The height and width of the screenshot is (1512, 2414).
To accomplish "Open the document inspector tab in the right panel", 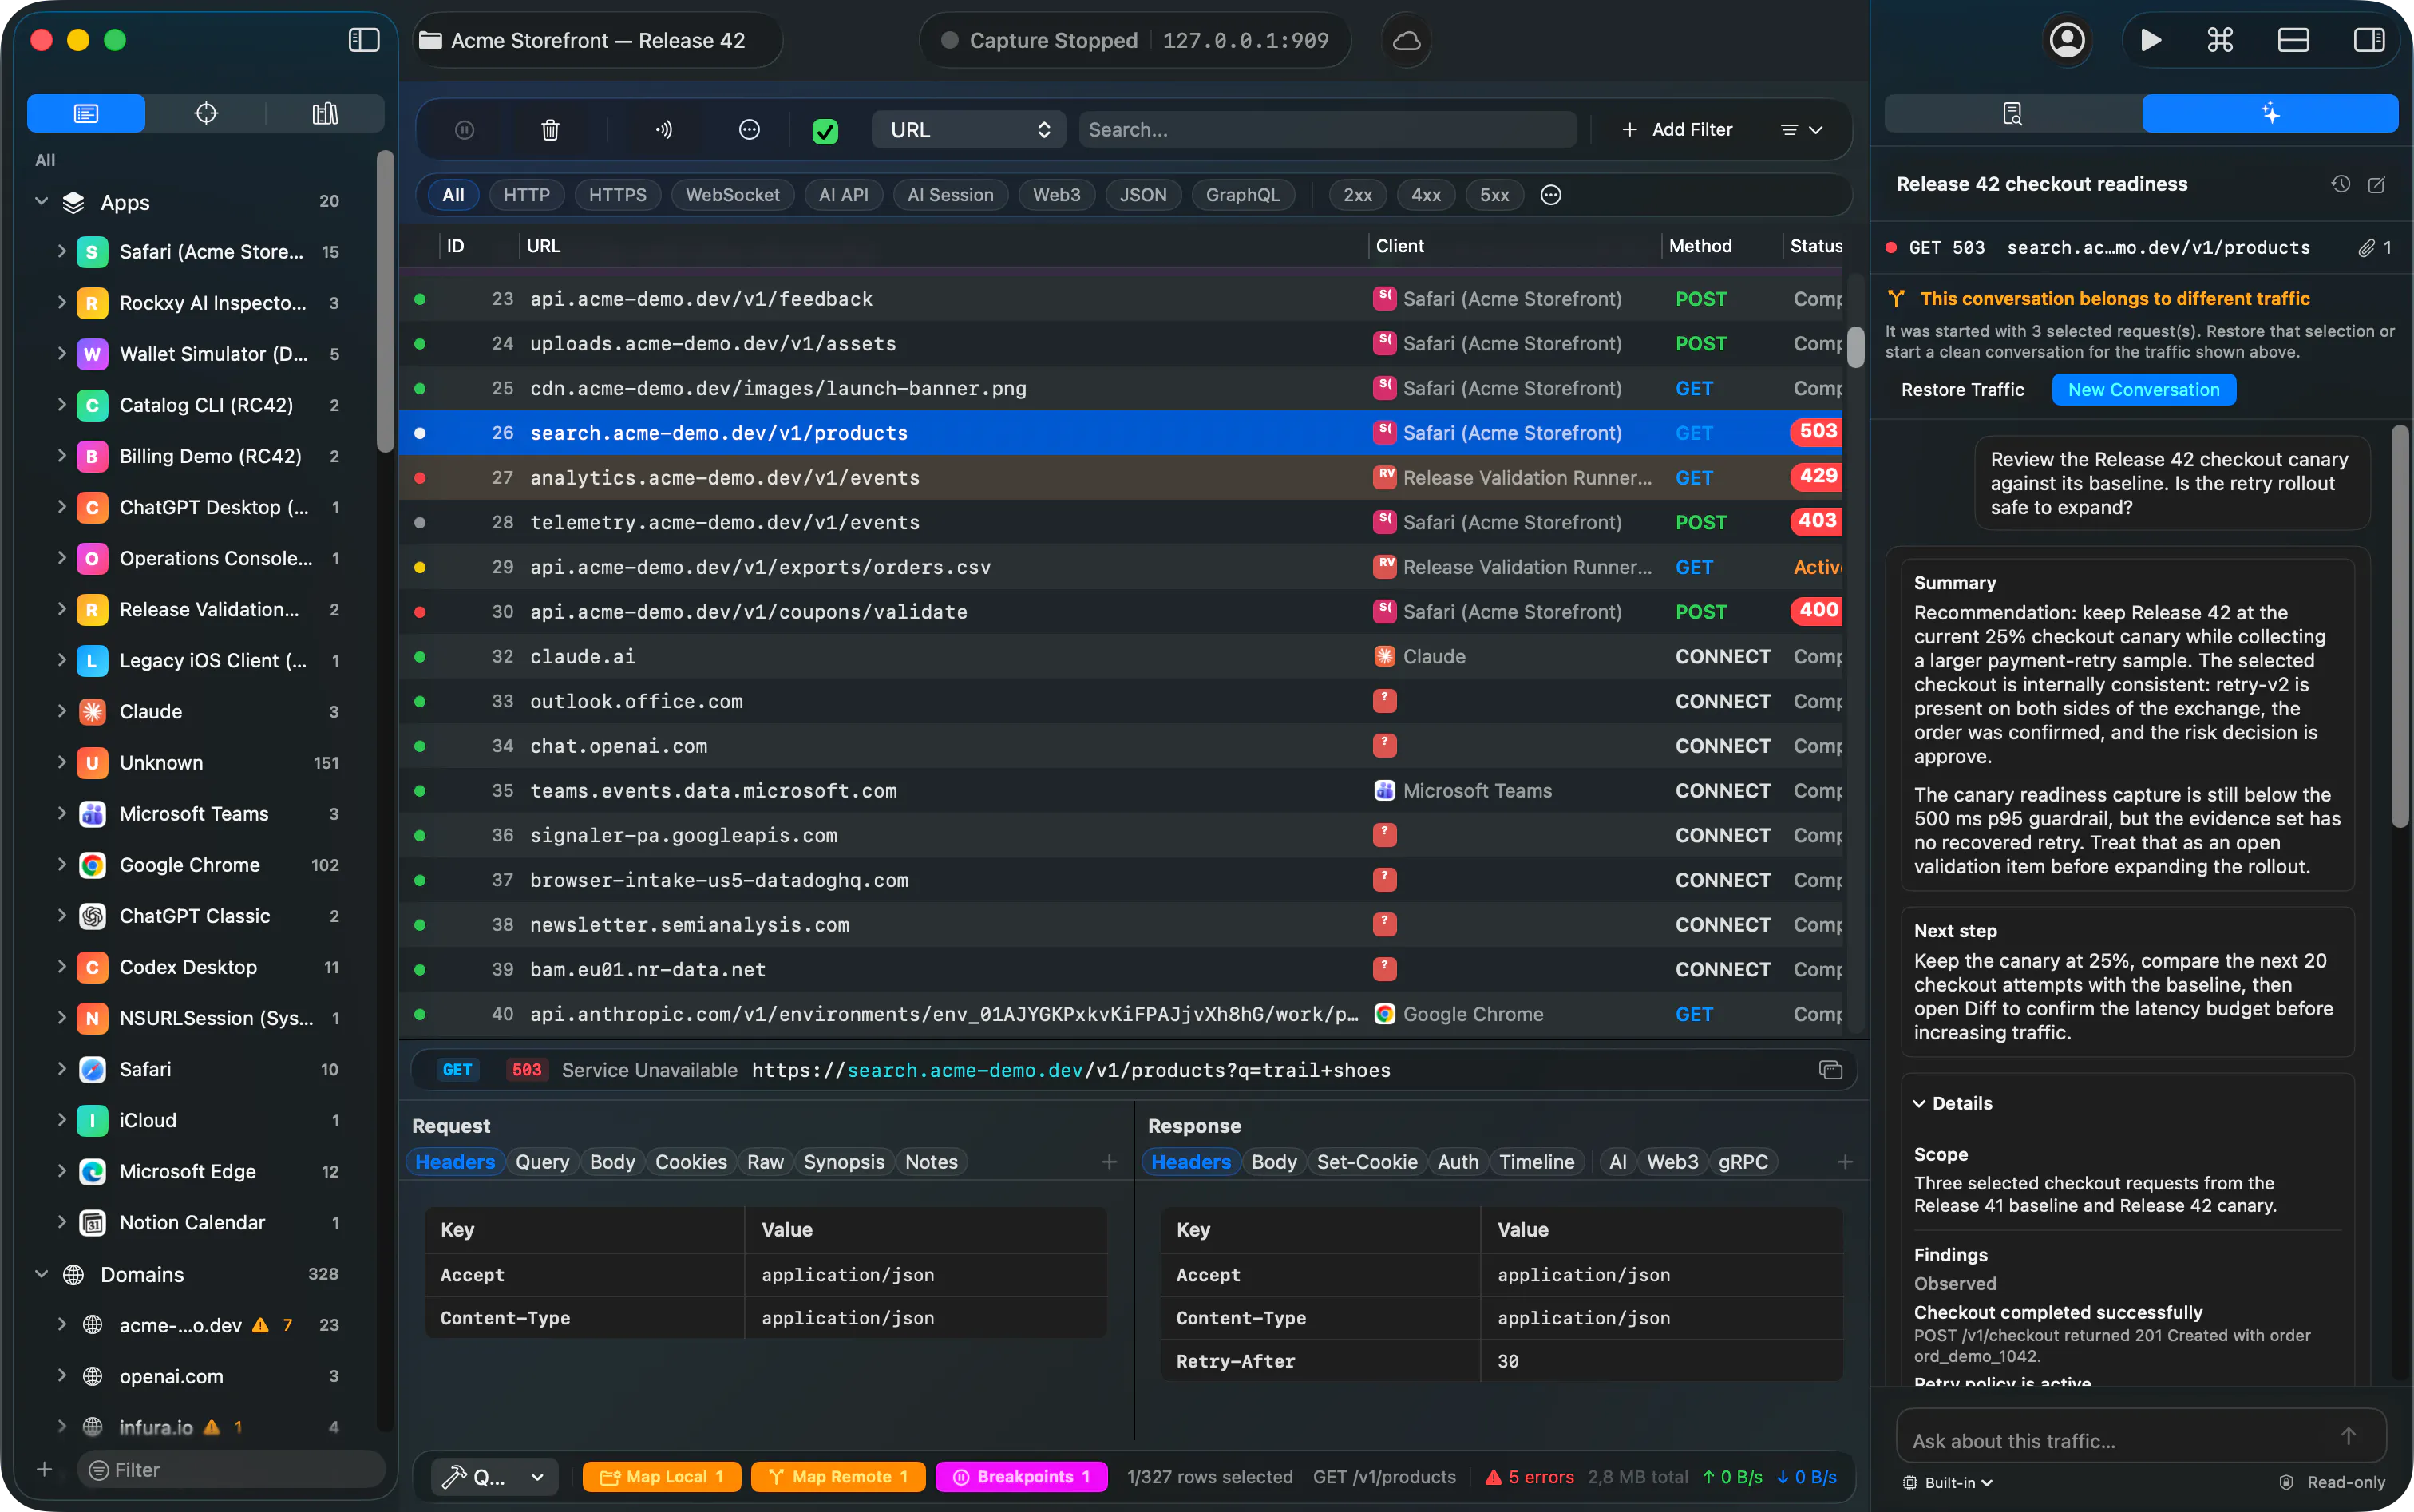I will (2013, 113).
